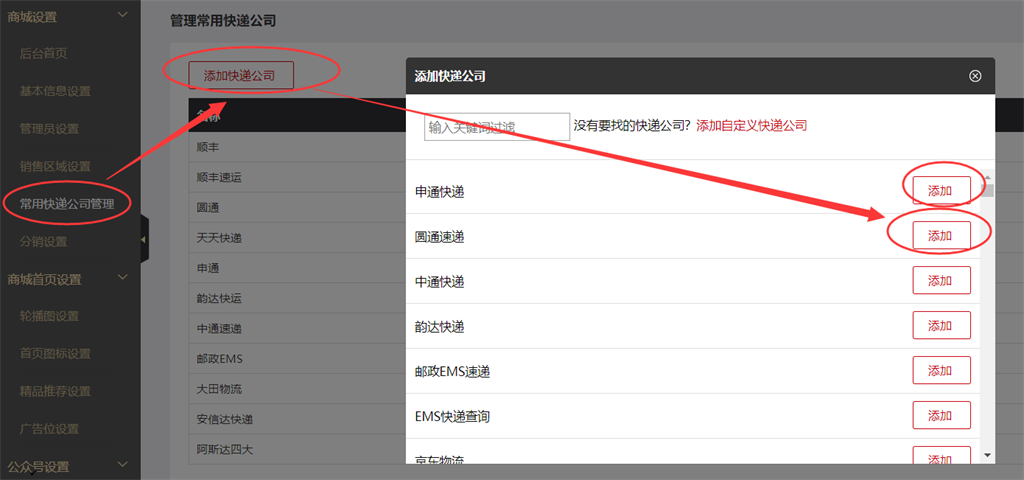Add EMS快递查询 with its 添加 button
Viewport: 1024px width, 480px height.
pyautogui.click(x=941, y=415)
